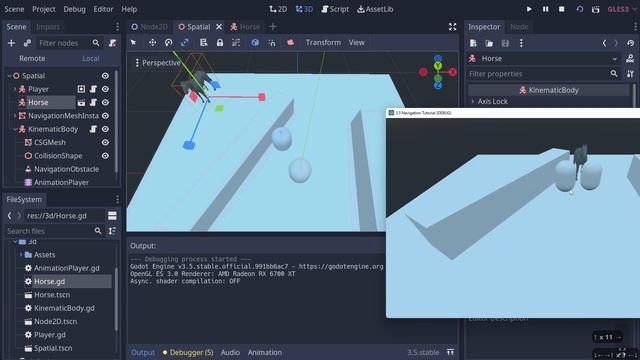
Task: Toggle visibility of CollisionShape node
Action: (x=105, y=156)
